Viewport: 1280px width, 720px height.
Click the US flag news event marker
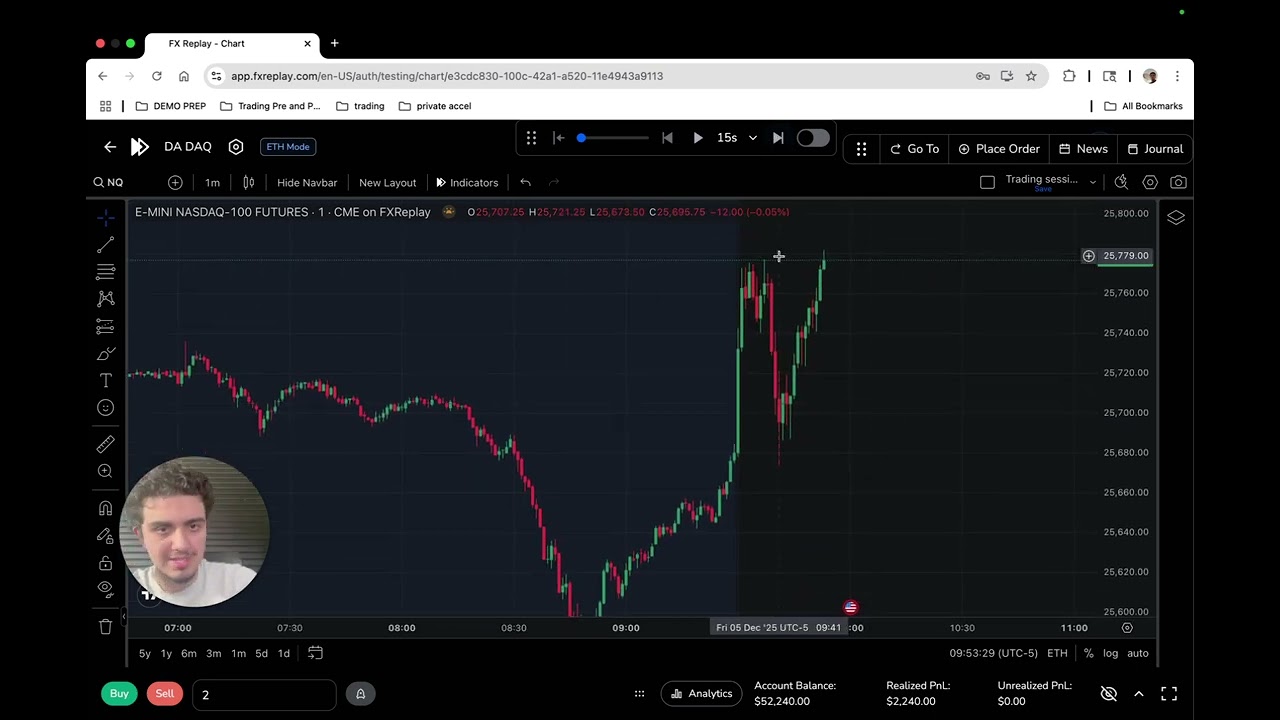pos(850,607)
